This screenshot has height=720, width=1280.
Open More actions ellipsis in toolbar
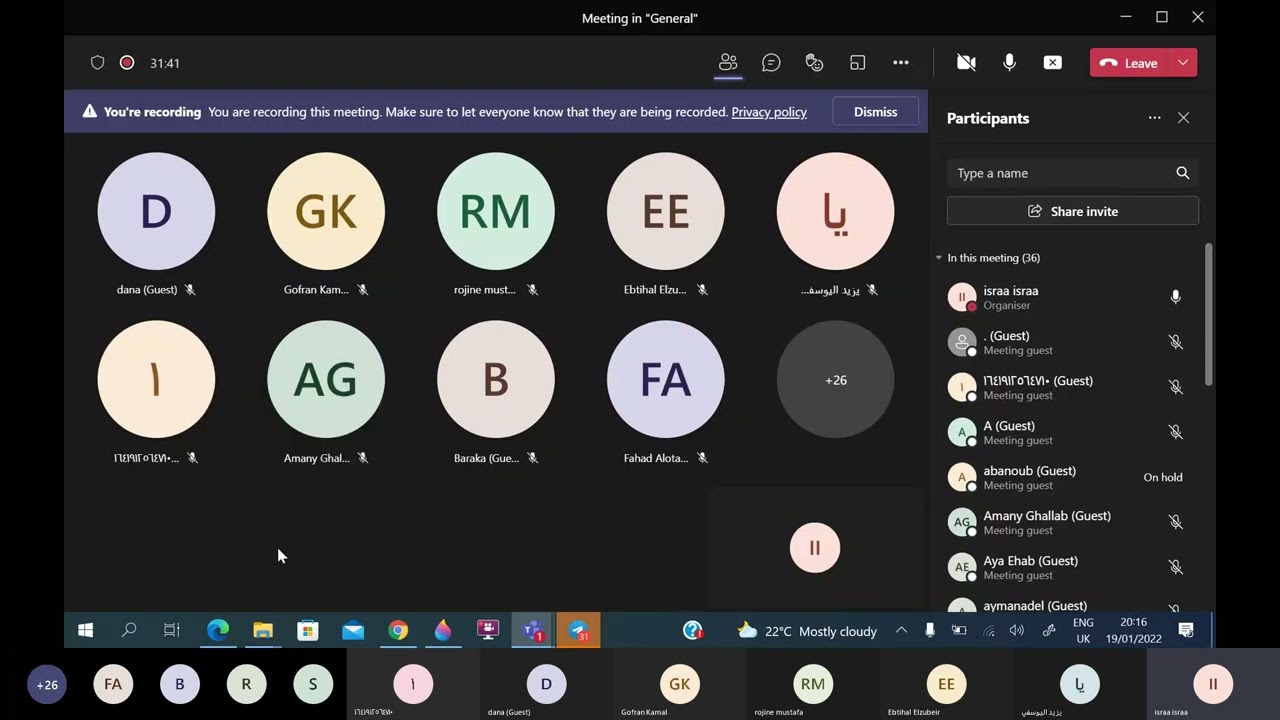pyautogui.click(x=901, y=63)
